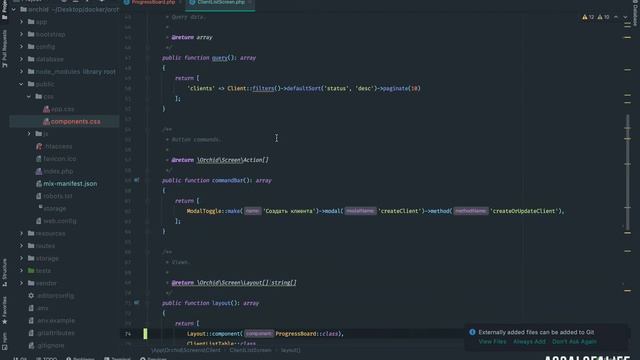Click the .htaccess file icon
The width and height of the screenshot is (640, 360).
[x=39, y=146]
